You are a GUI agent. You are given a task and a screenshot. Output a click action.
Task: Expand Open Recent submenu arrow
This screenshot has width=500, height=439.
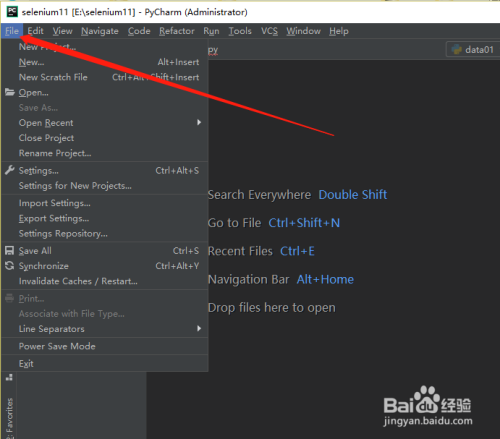[199, 122]
